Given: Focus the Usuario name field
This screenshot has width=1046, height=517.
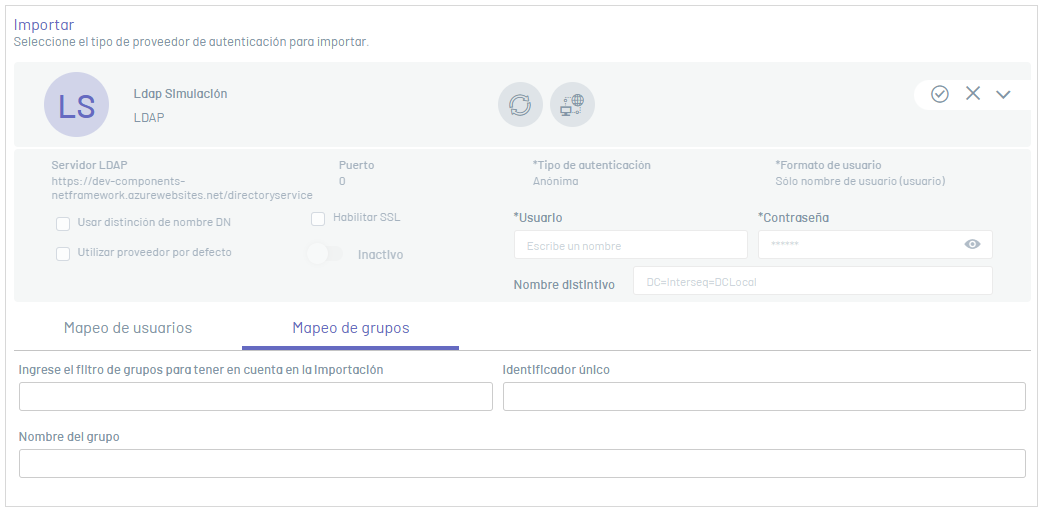Looking at the screenshot, I should tap(630, 245).
